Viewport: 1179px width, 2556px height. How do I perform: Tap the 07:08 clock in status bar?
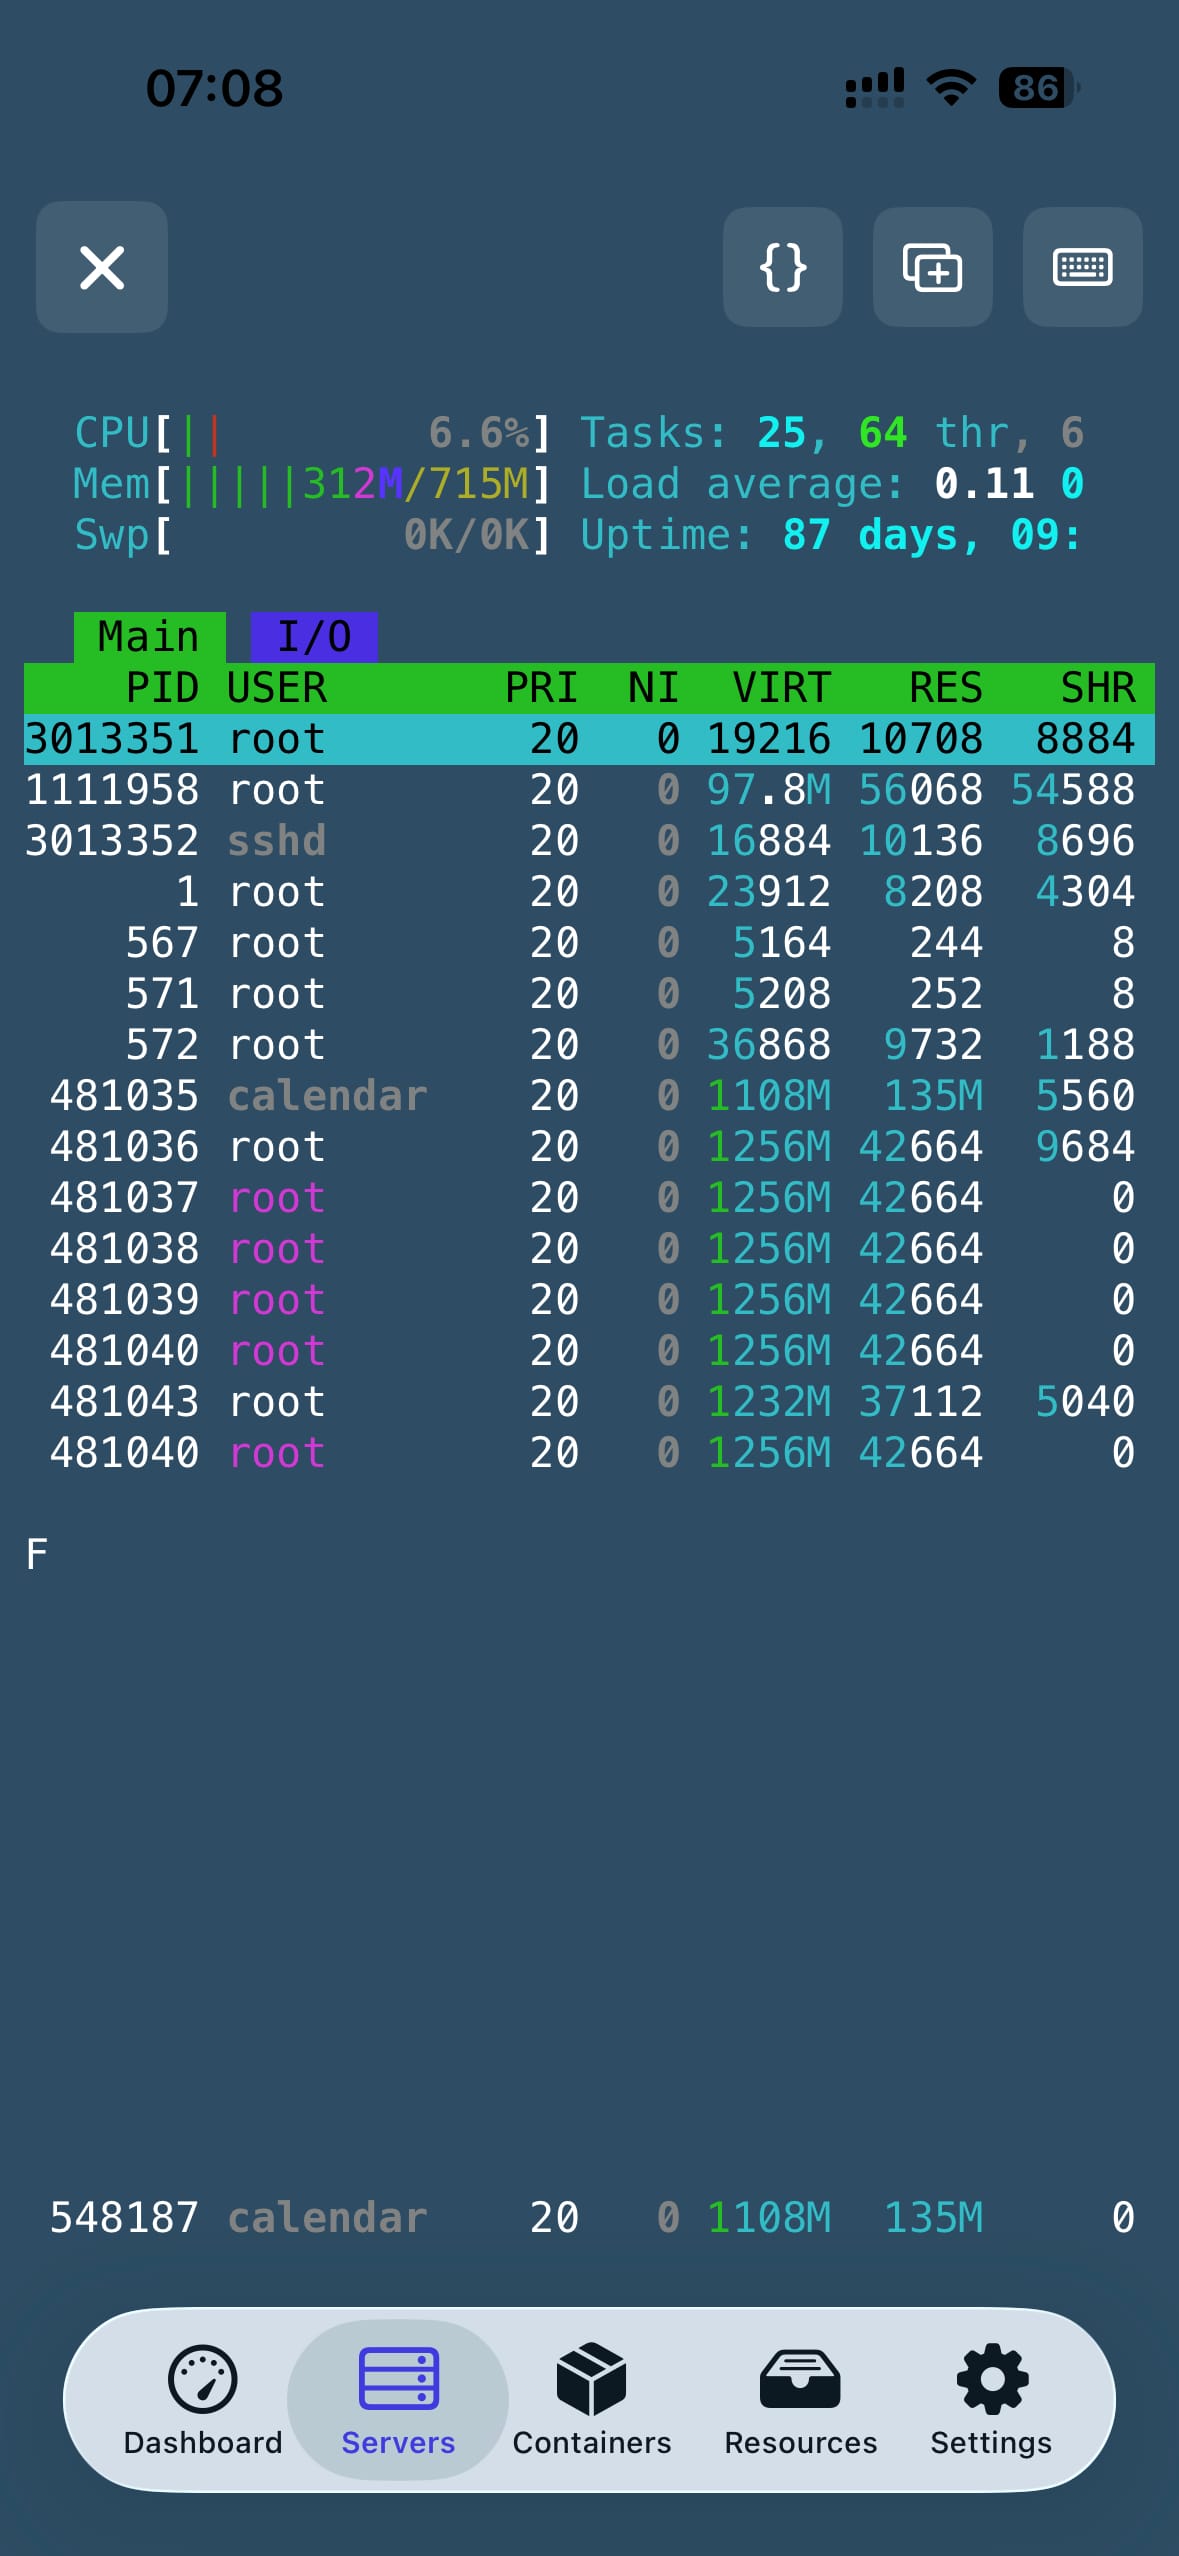point(214,88)
